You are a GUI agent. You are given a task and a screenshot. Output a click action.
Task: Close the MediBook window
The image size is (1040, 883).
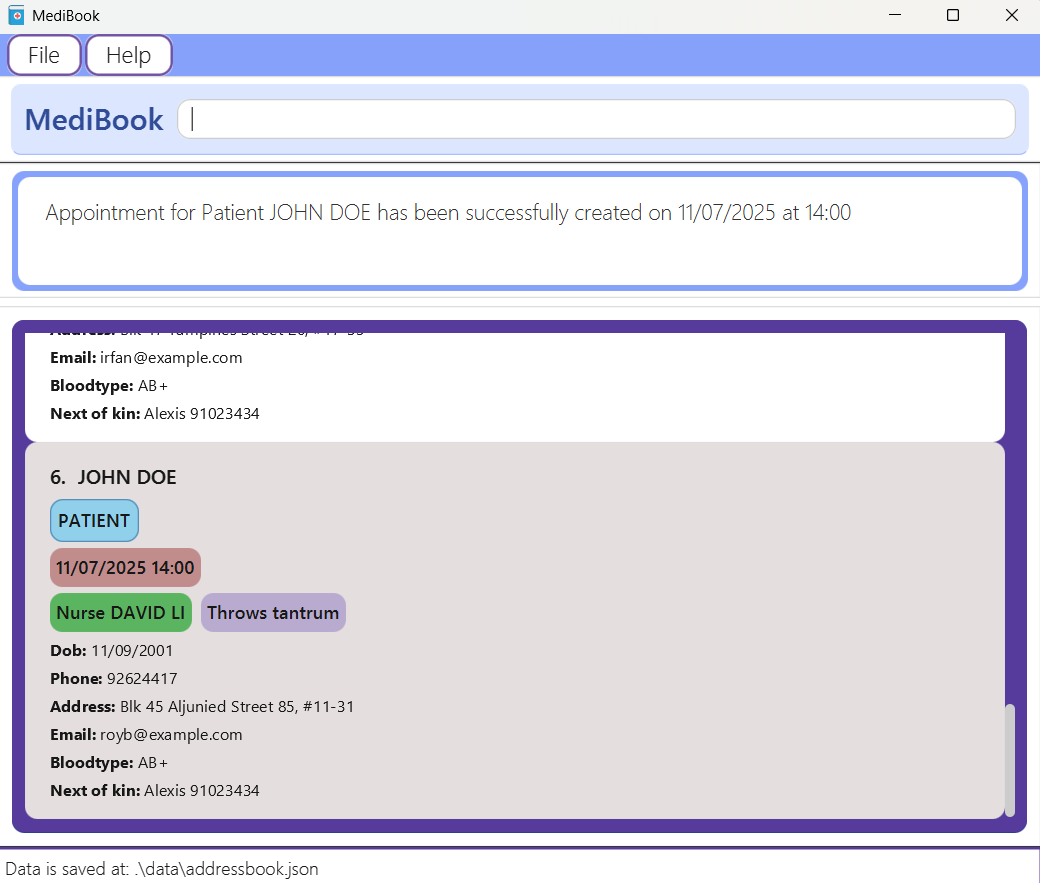[x=1011, y=15]
